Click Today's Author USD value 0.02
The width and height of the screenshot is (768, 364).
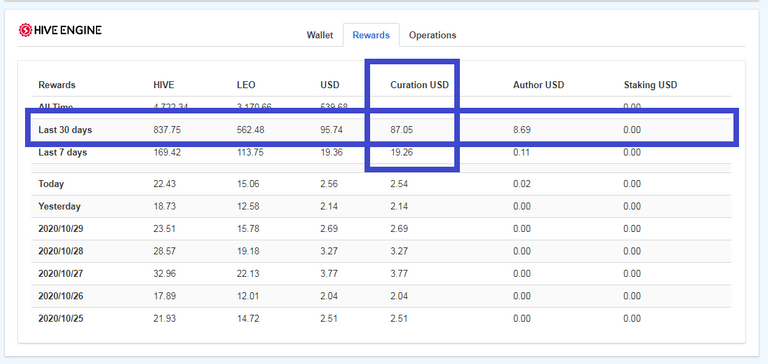tap(522, 184)
